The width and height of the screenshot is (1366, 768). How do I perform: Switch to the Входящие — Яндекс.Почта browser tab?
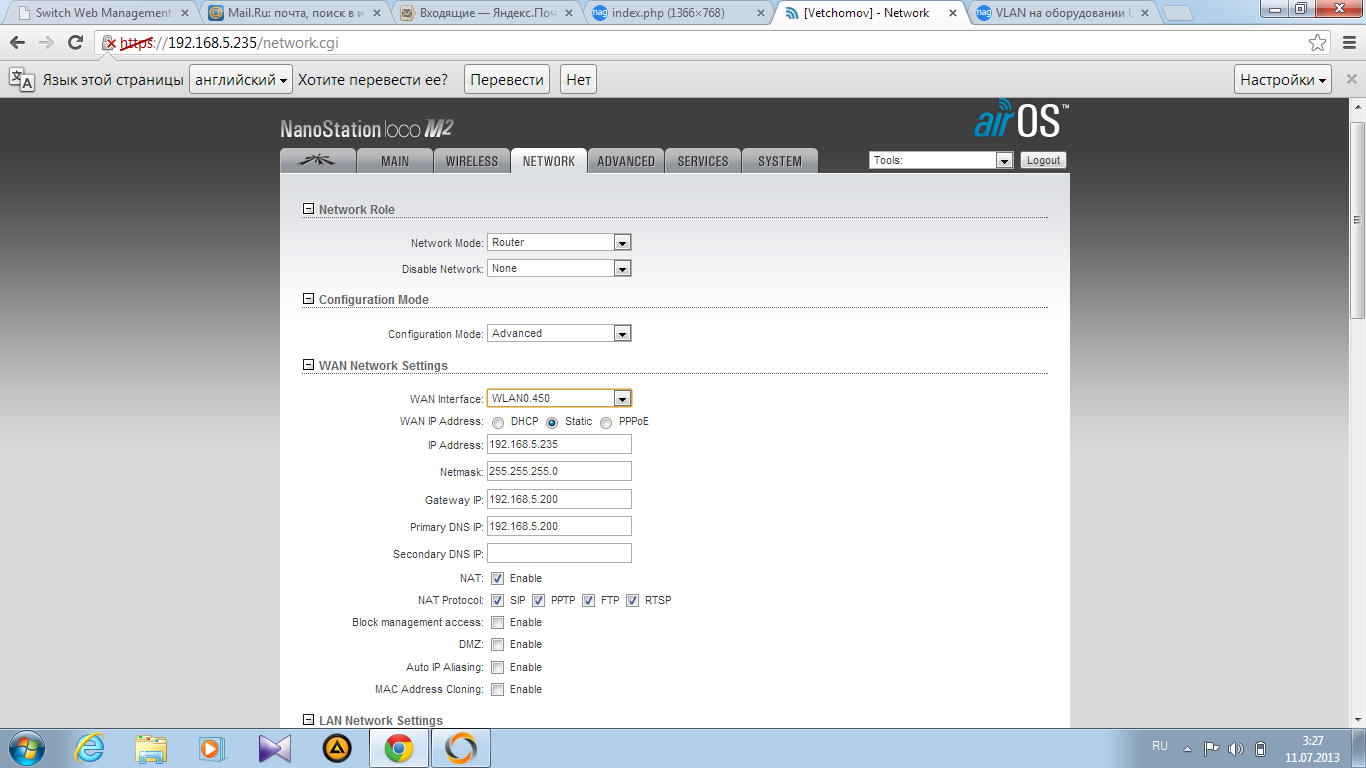pos(485,14)
